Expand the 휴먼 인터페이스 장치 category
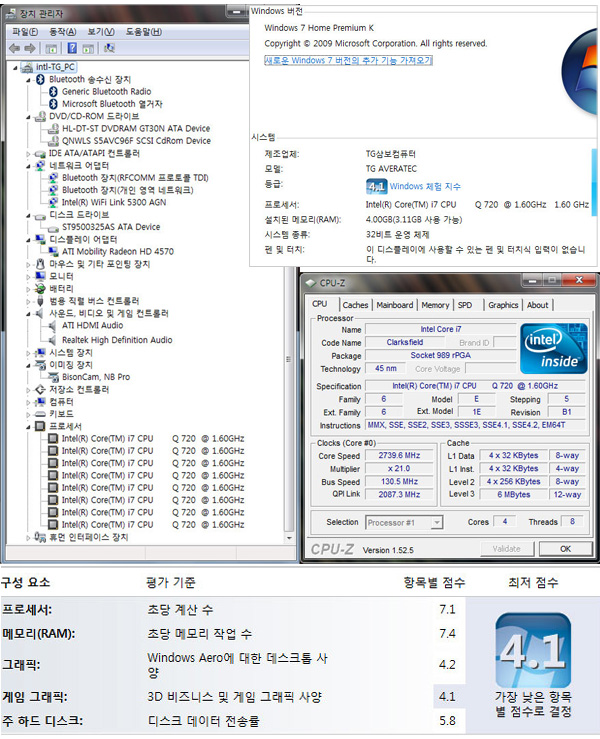This screenshot has height=739, width=600. [28, 537]
